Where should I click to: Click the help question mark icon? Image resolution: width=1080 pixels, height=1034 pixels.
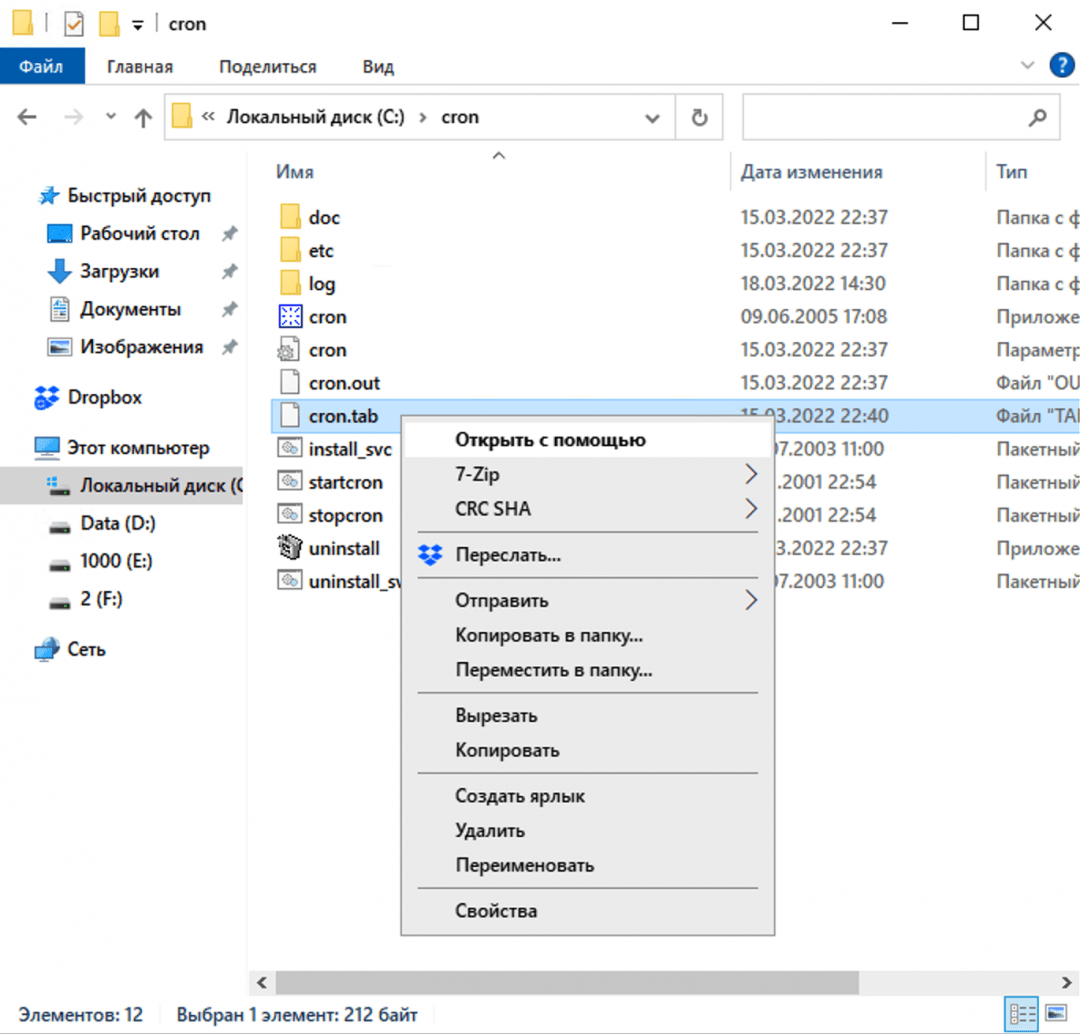[1061, 66]
